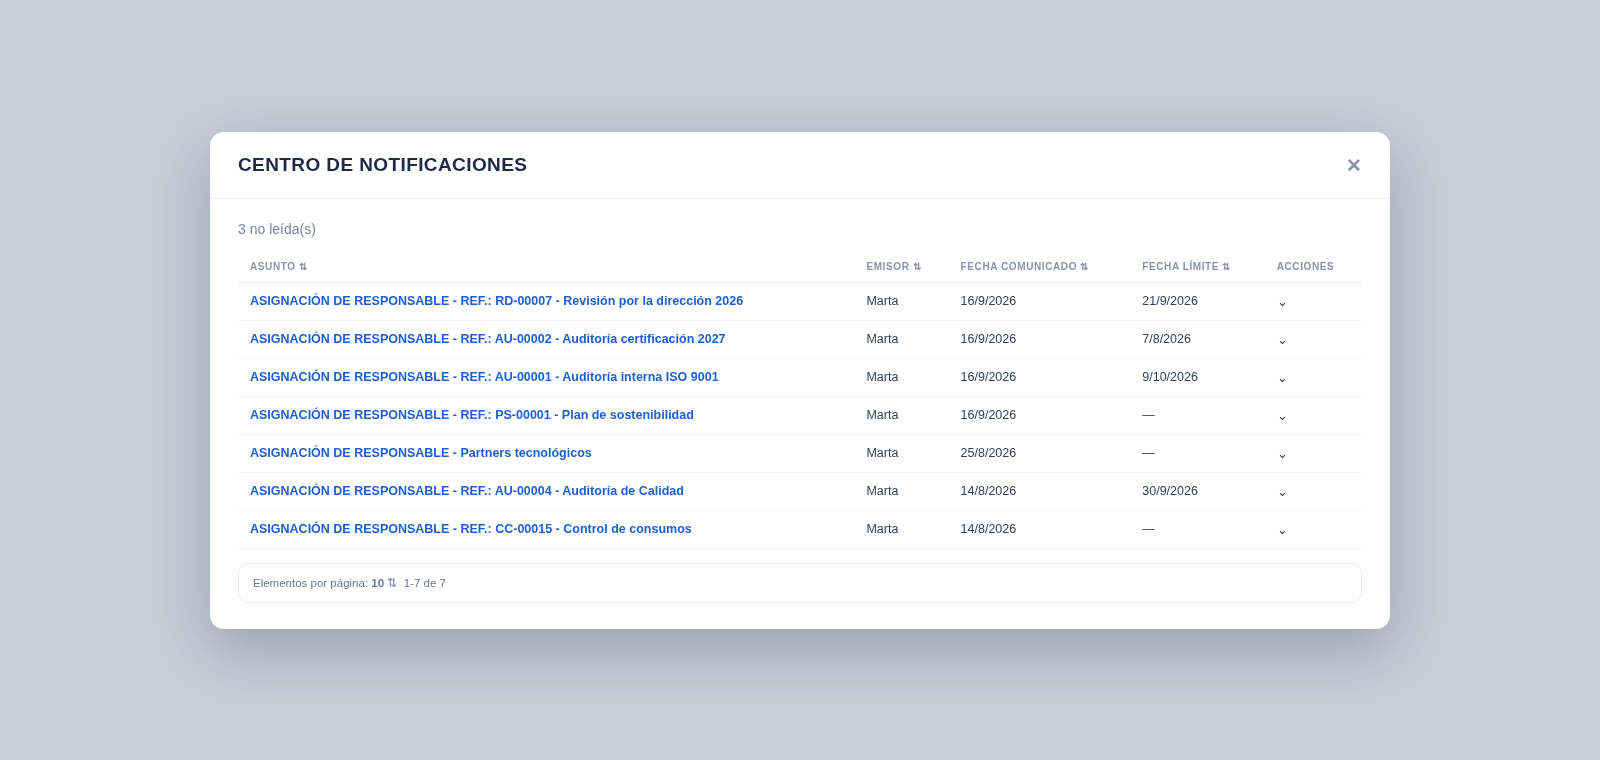The width and height of the screenshot is (1600, 760).
Task: Open notification CC-00015 Control de consumos
Action: 471,529
